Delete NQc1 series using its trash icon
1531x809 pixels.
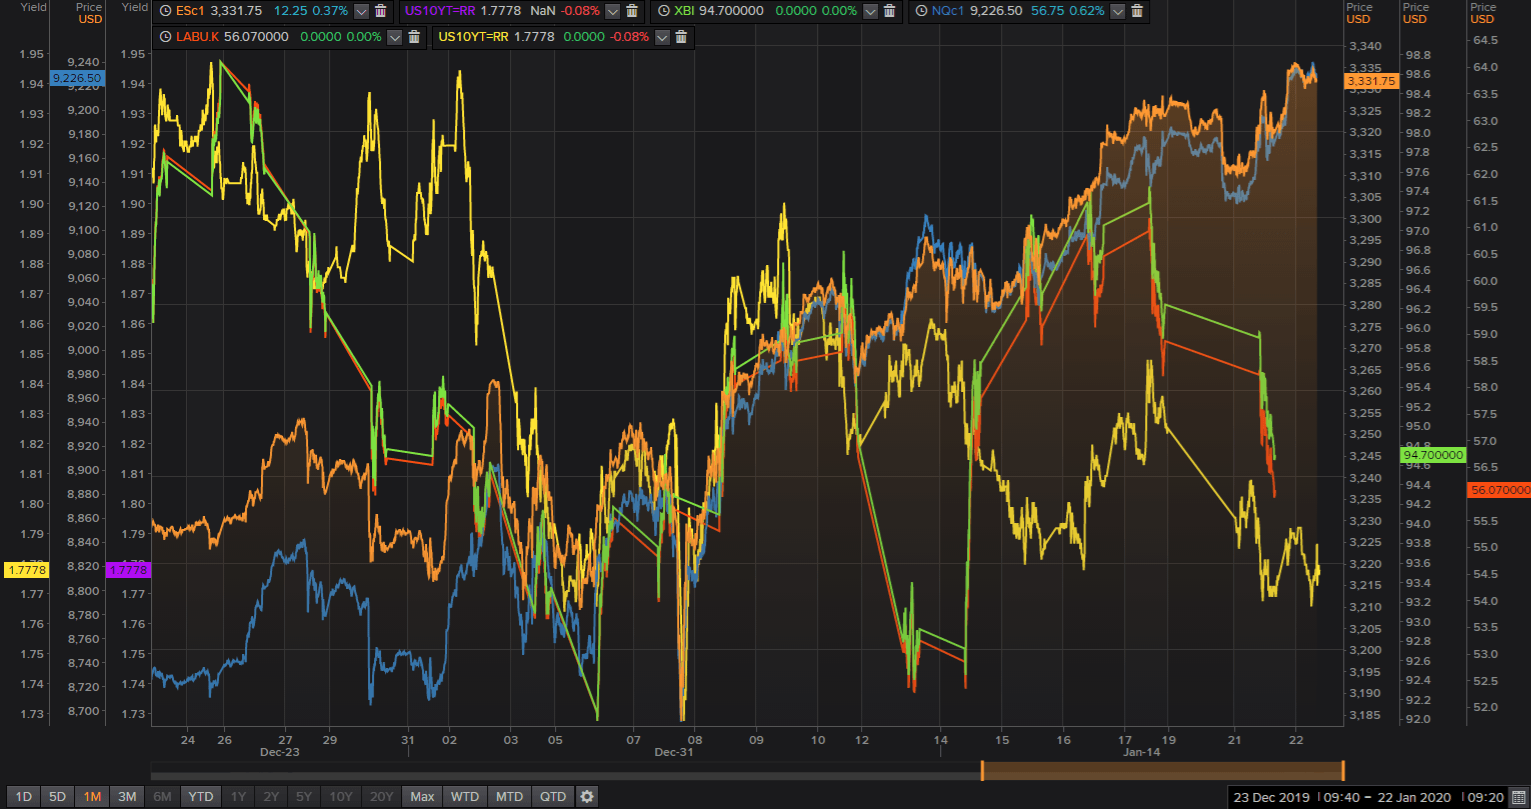click(1136, 11)
